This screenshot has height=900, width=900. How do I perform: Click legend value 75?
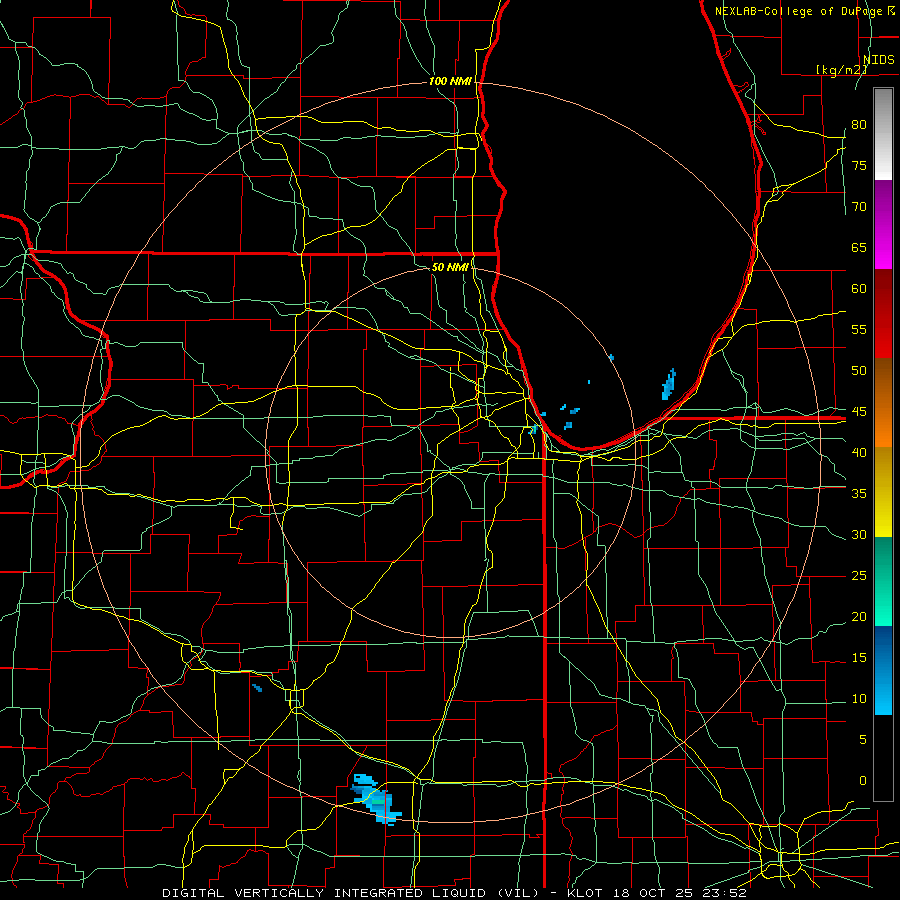859,166
